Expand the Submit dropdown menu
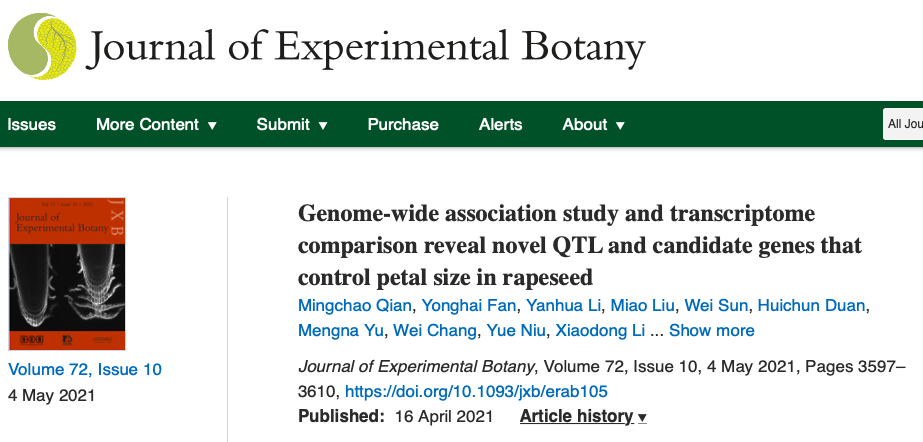 pos(292,125)
